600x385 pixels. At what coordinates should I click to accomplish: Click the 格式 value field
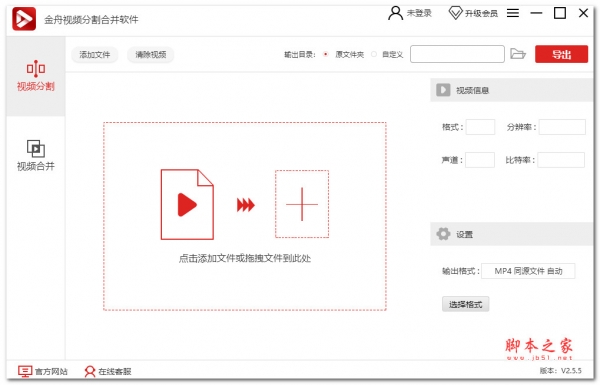[x=480, y=127]
